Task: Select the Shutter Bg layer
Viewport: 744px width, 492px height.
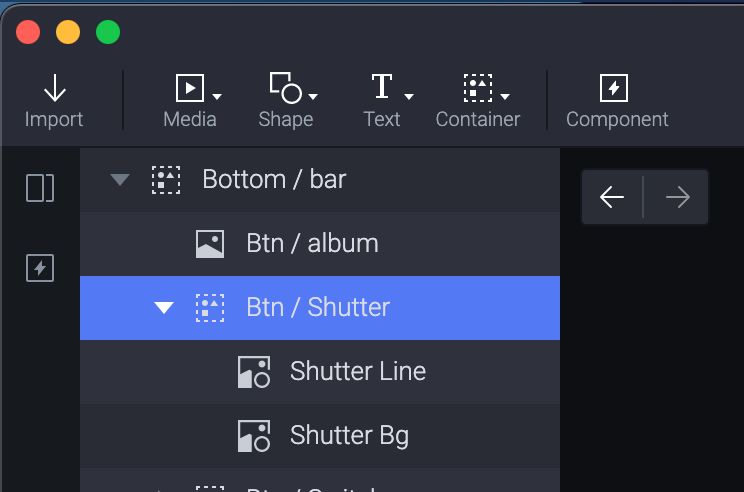Action: point(320,436)
